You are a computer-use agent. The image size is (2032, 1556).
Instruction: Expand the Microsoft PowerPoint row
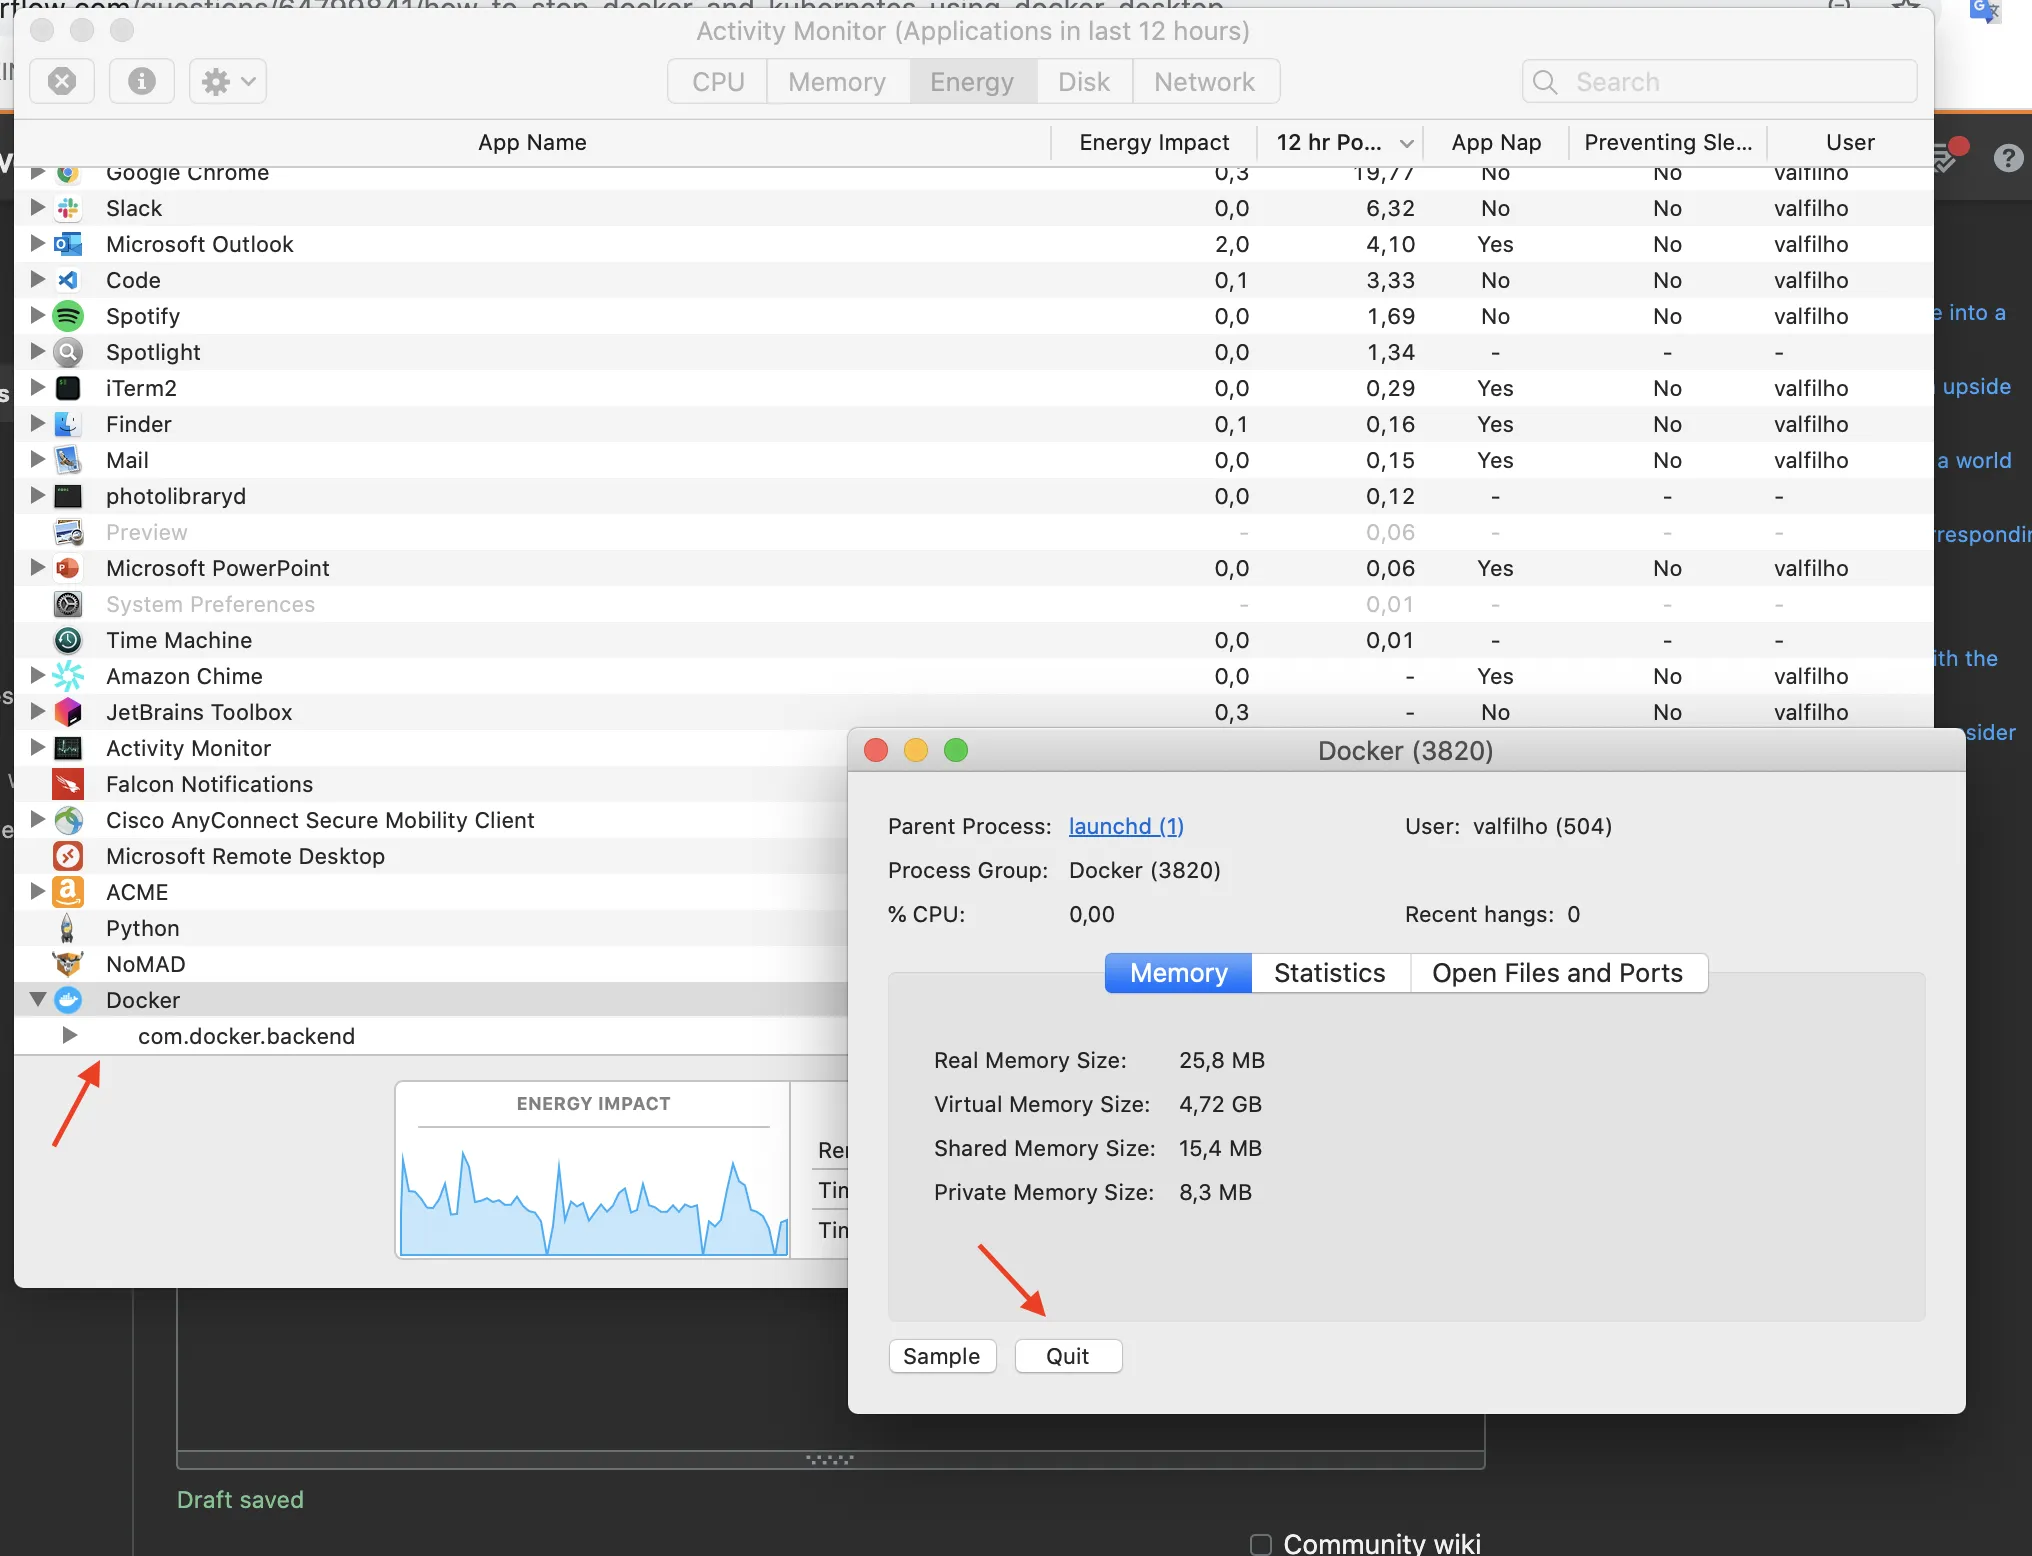[38, 567]
